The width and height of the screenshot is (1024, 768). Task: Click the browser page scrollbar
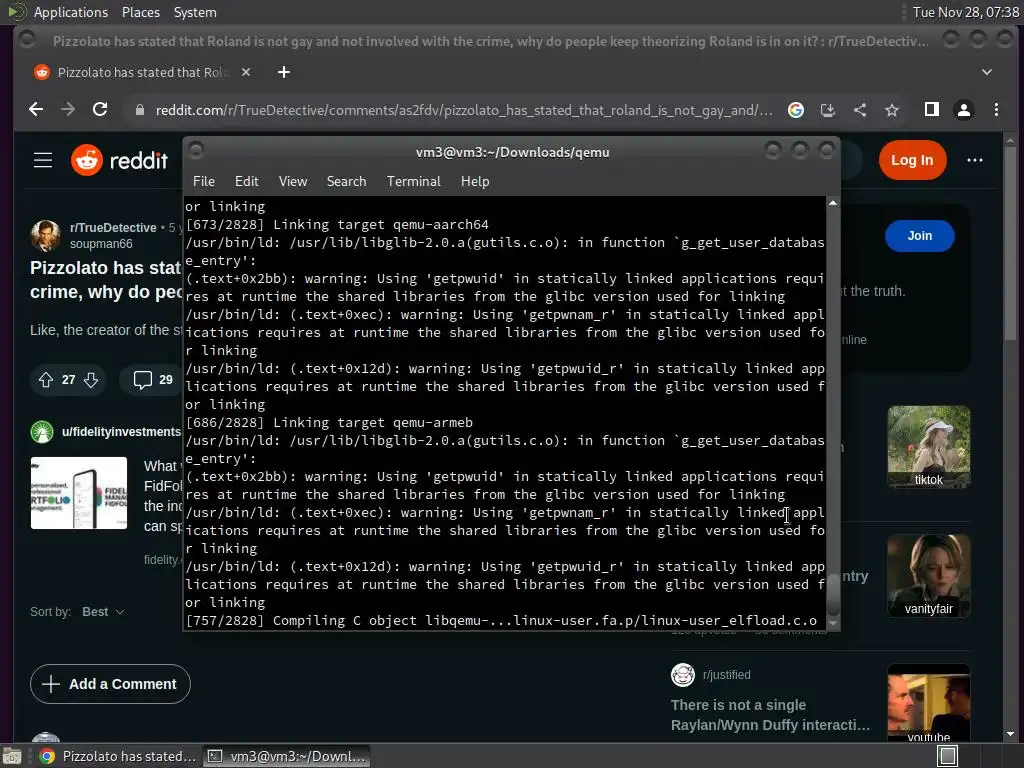click(x=1010, y=243)
